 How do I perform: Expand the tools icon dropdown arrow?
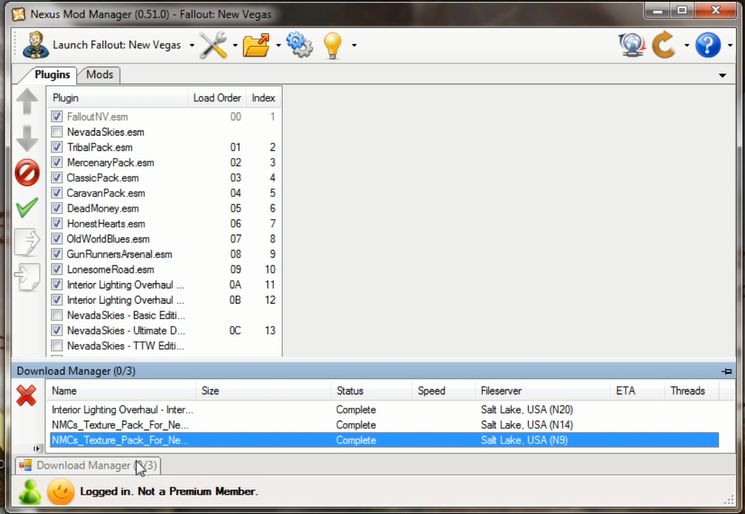click(235, 46)
